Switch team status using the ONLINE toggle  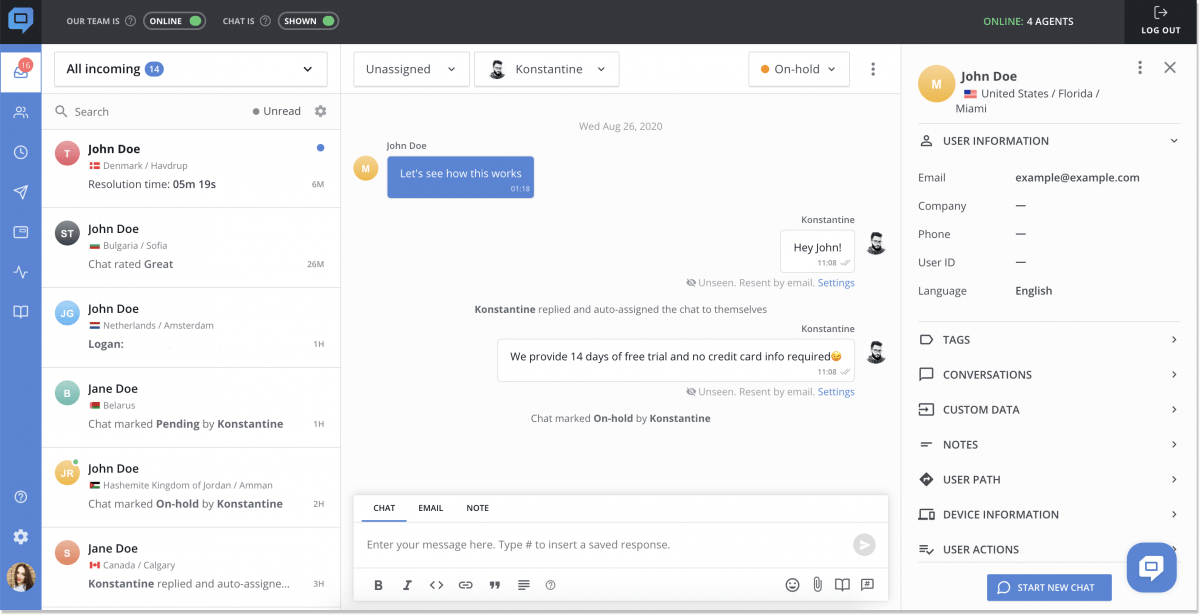174,20
